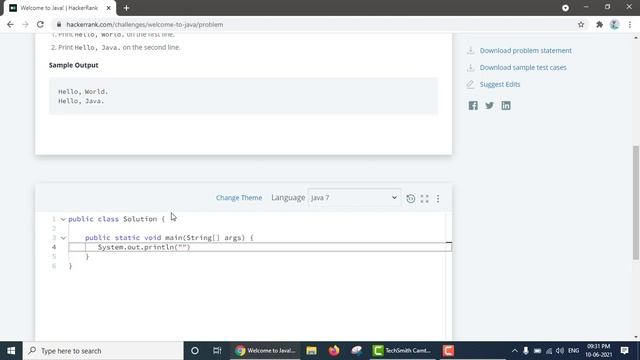The width and height of the screenshot is (640, 360).
Task: Click the microphone tray icon
Action: (526, 351)
